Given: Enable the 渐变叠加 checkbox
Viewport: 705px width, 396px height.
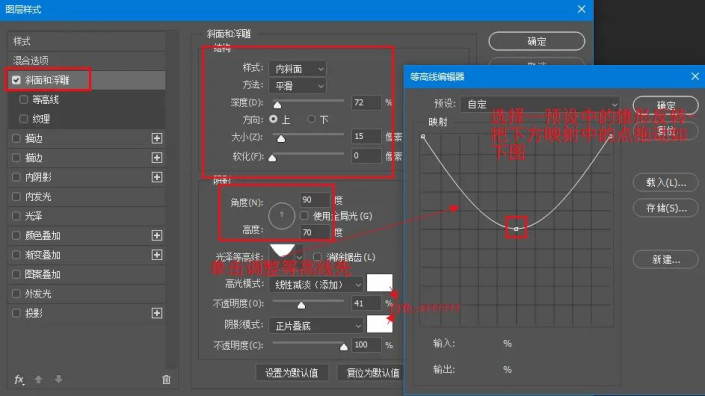Looking at the screenshot, I should coord(16,255).
